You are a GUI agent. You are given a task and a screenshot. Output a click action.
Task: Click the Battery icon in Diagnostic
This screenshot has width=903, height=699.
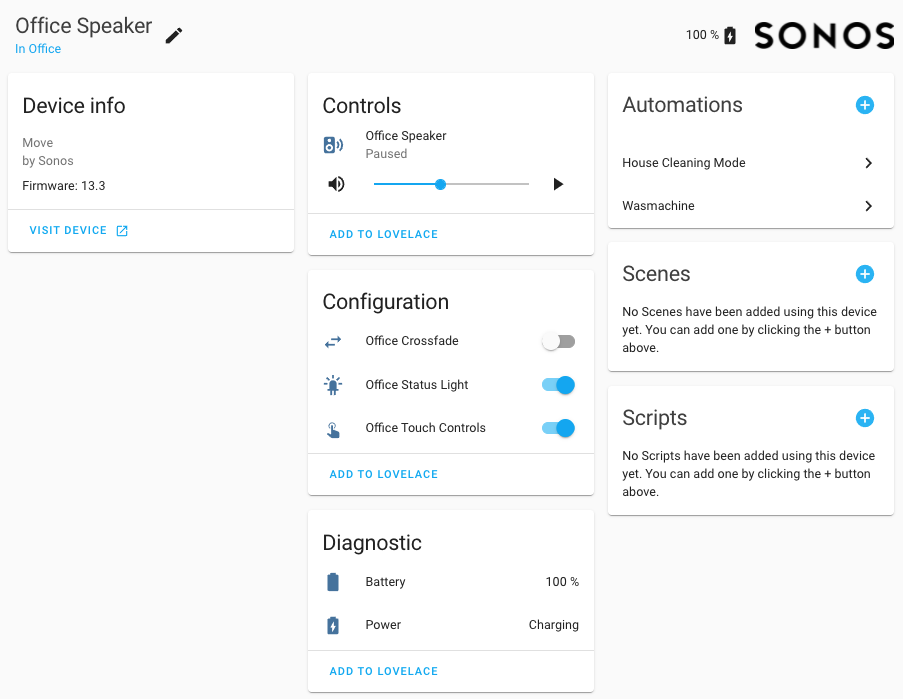tap(333, 581)
